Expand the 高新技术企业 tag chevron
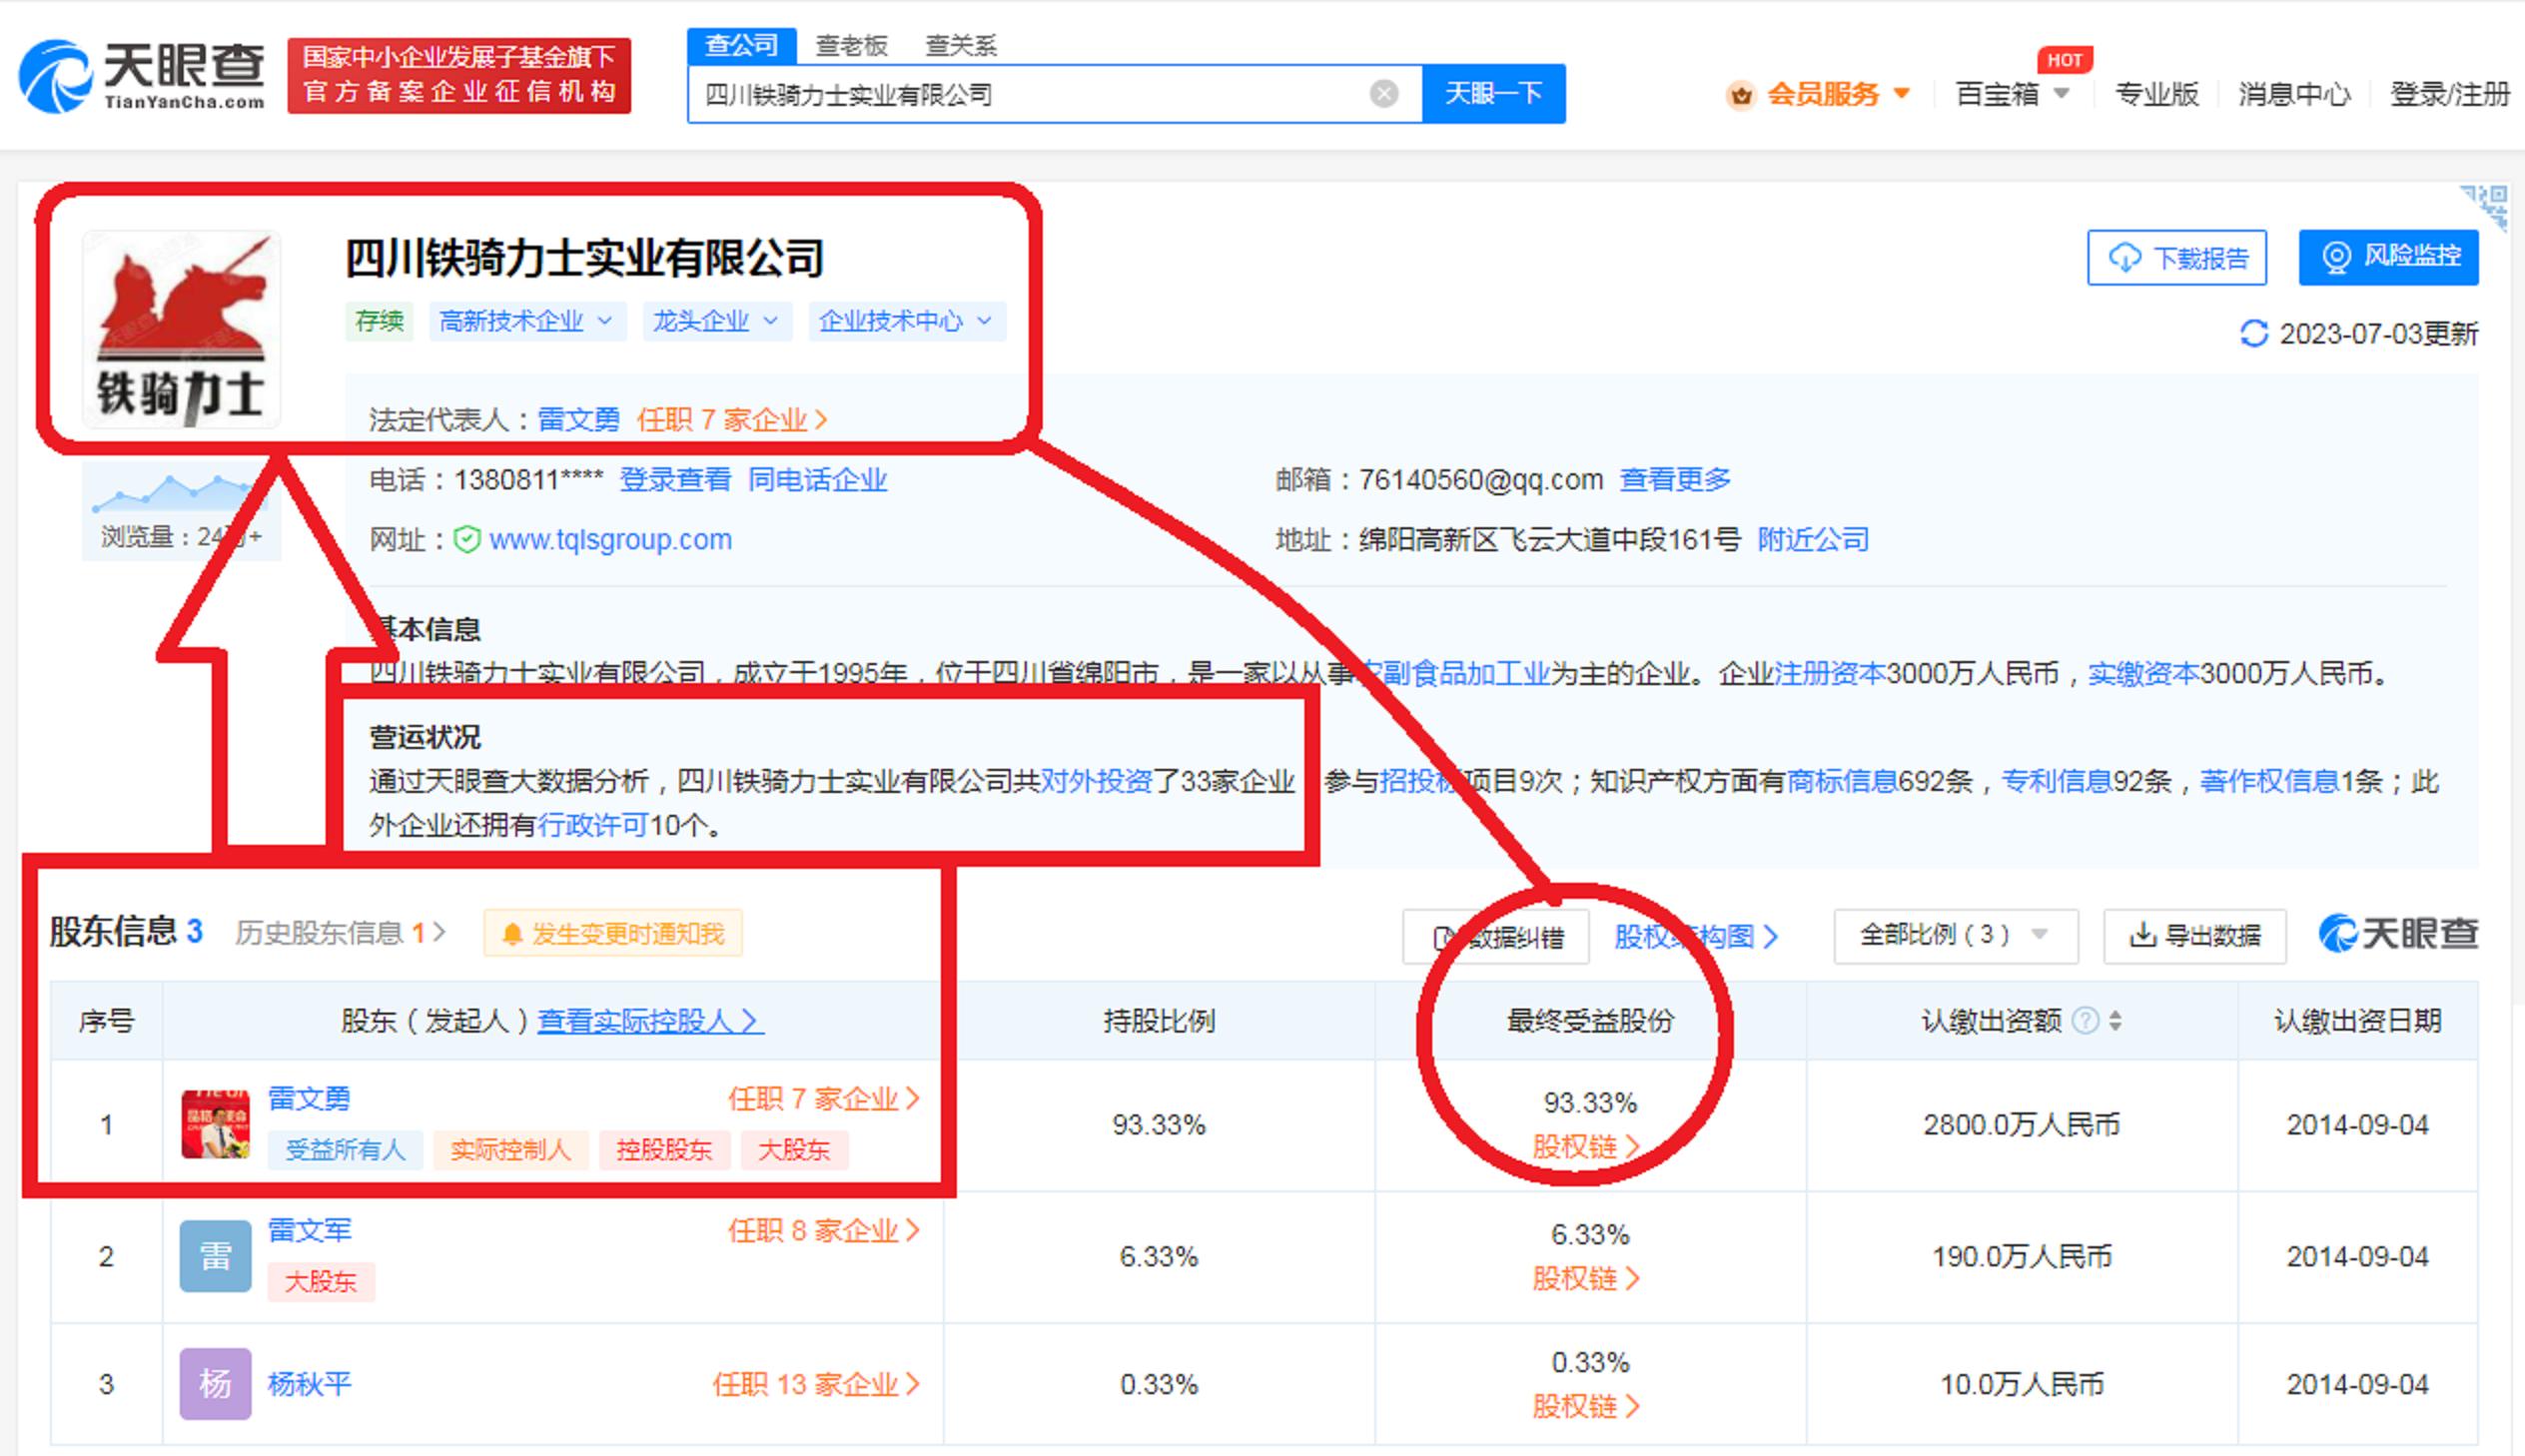Image resolution: width=2525 pixels, height=1456 pixels. [604, 321]
